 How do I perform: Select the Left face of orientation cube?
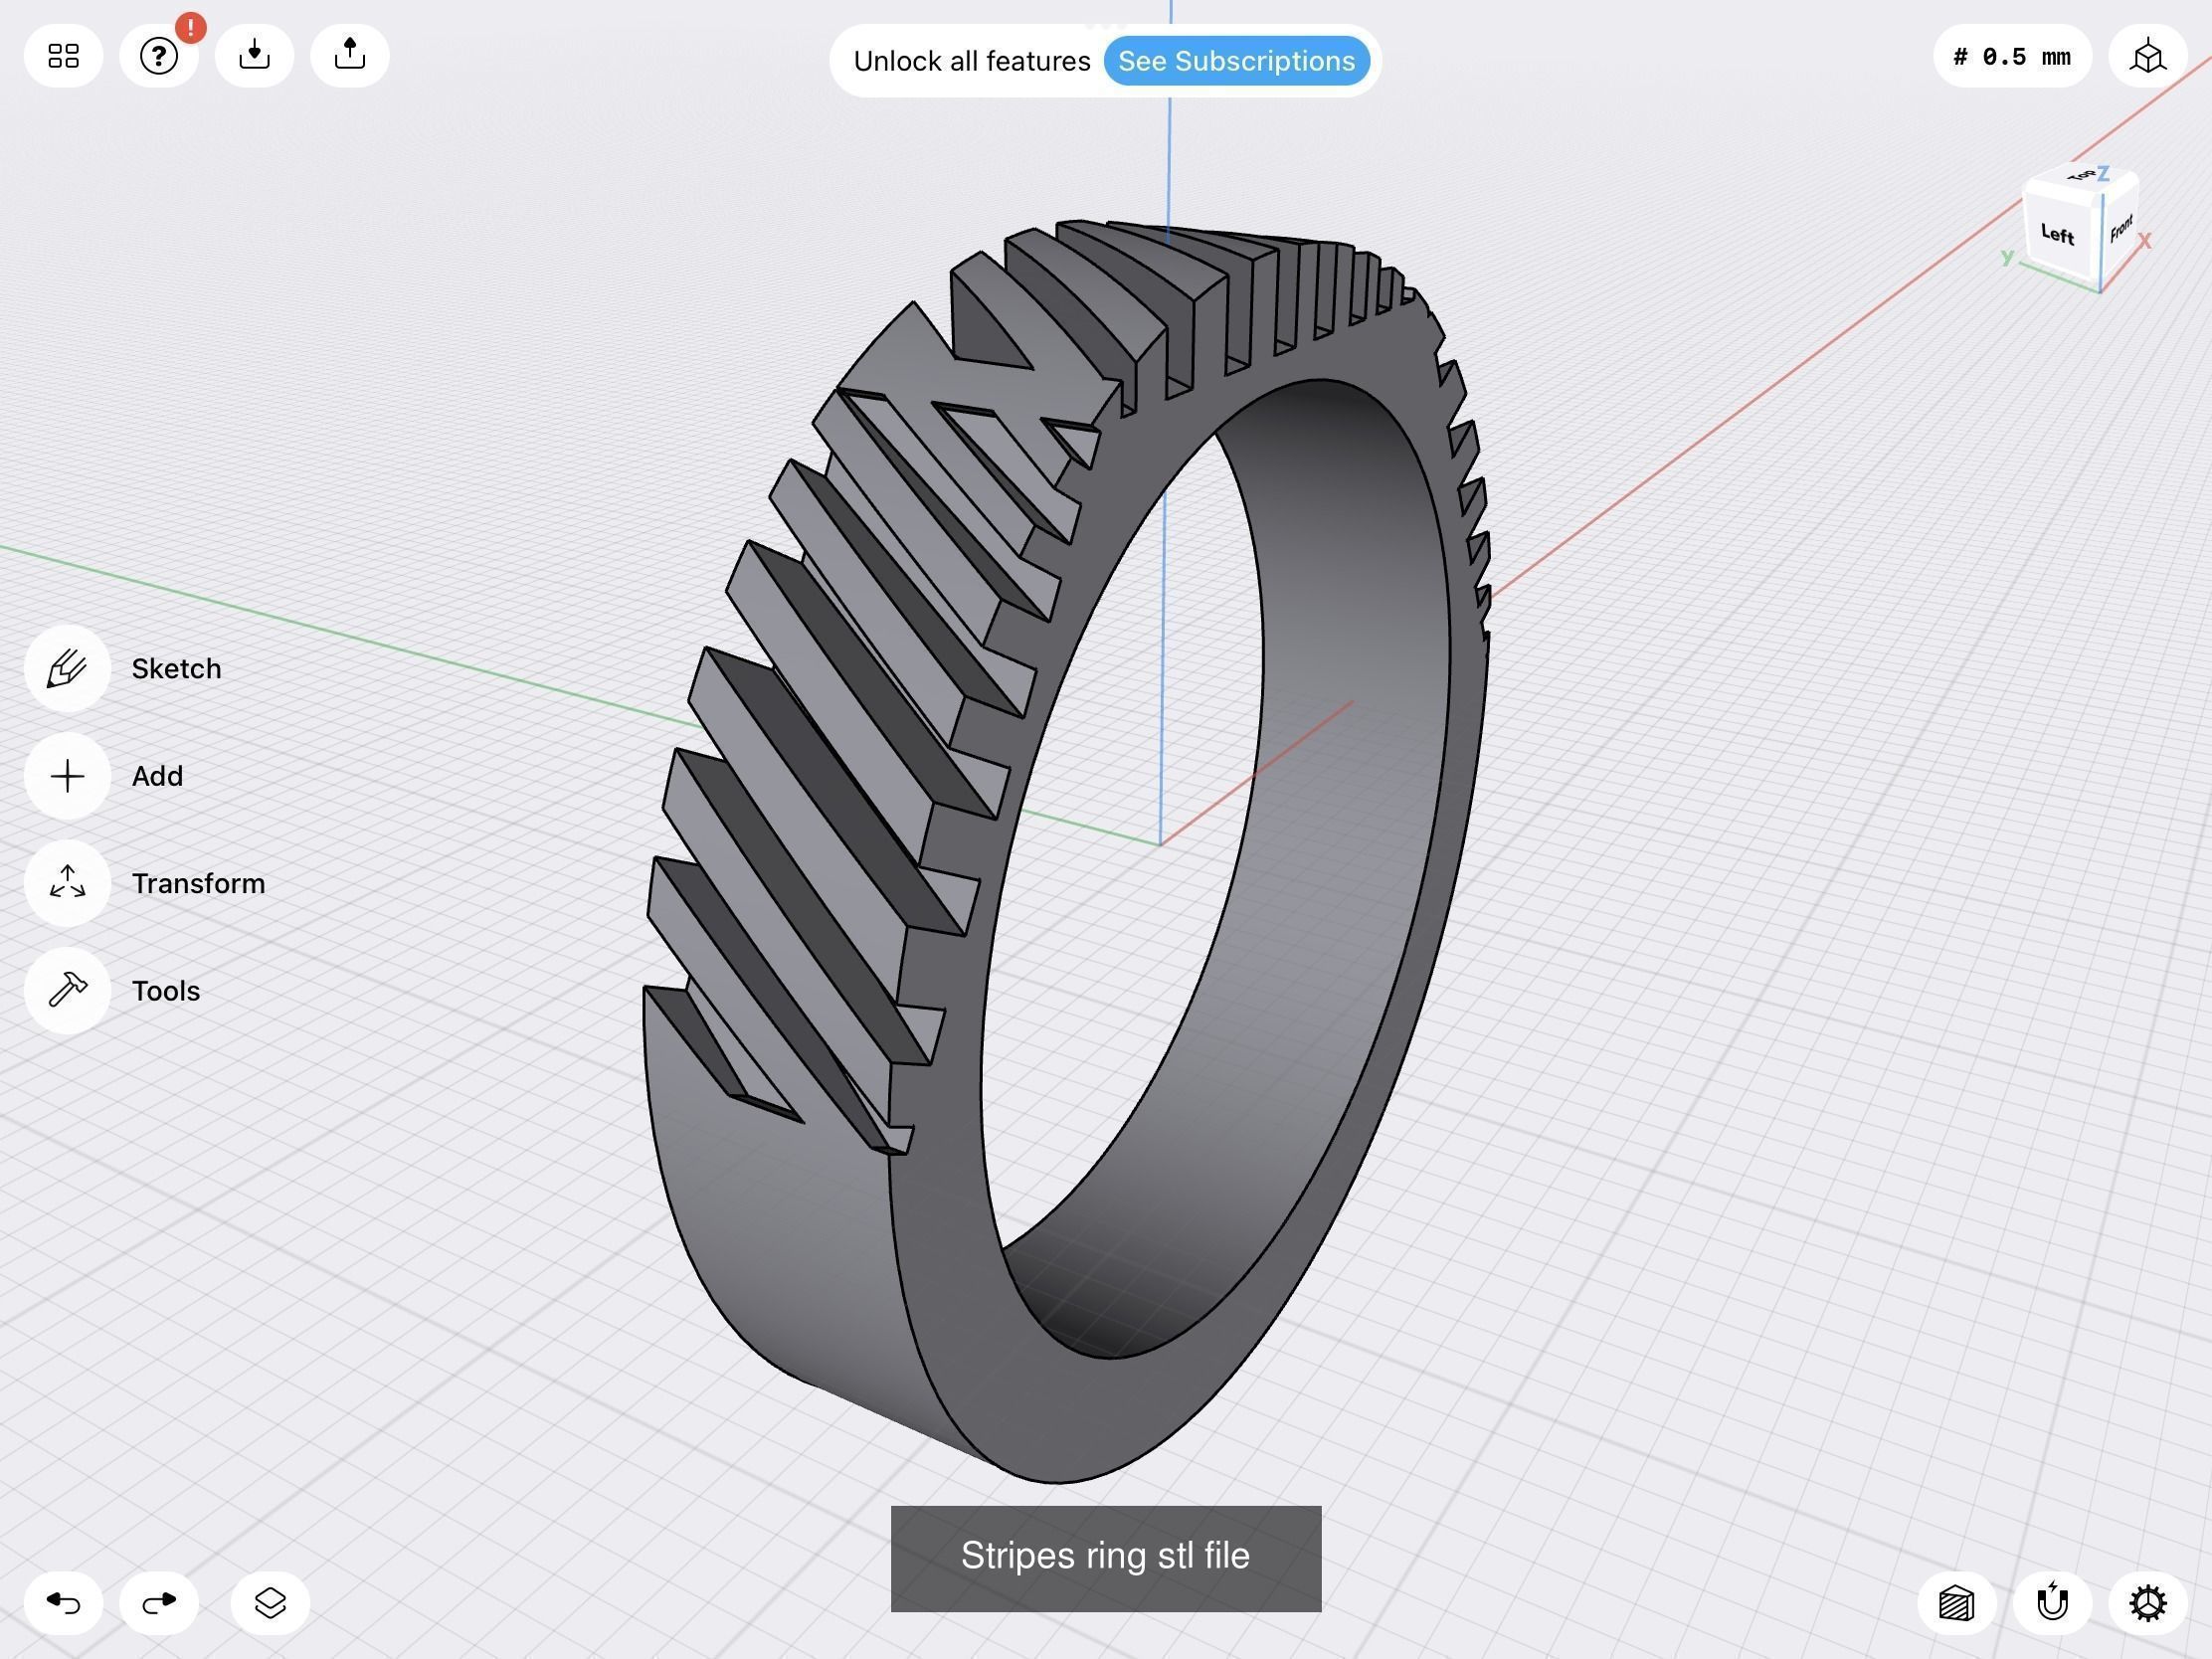(2057, 235)
